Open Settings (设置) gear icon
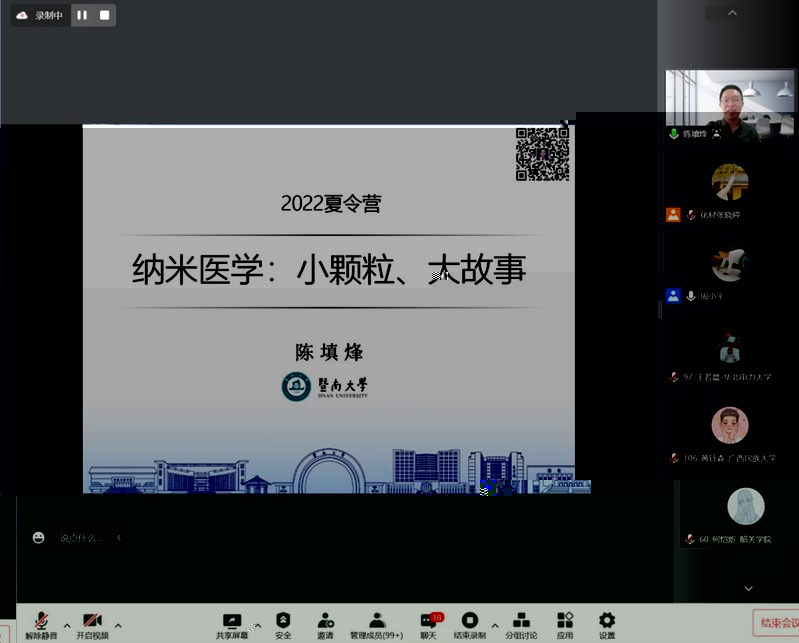Viewport: 799px width, 643px height. coord(607,624)
